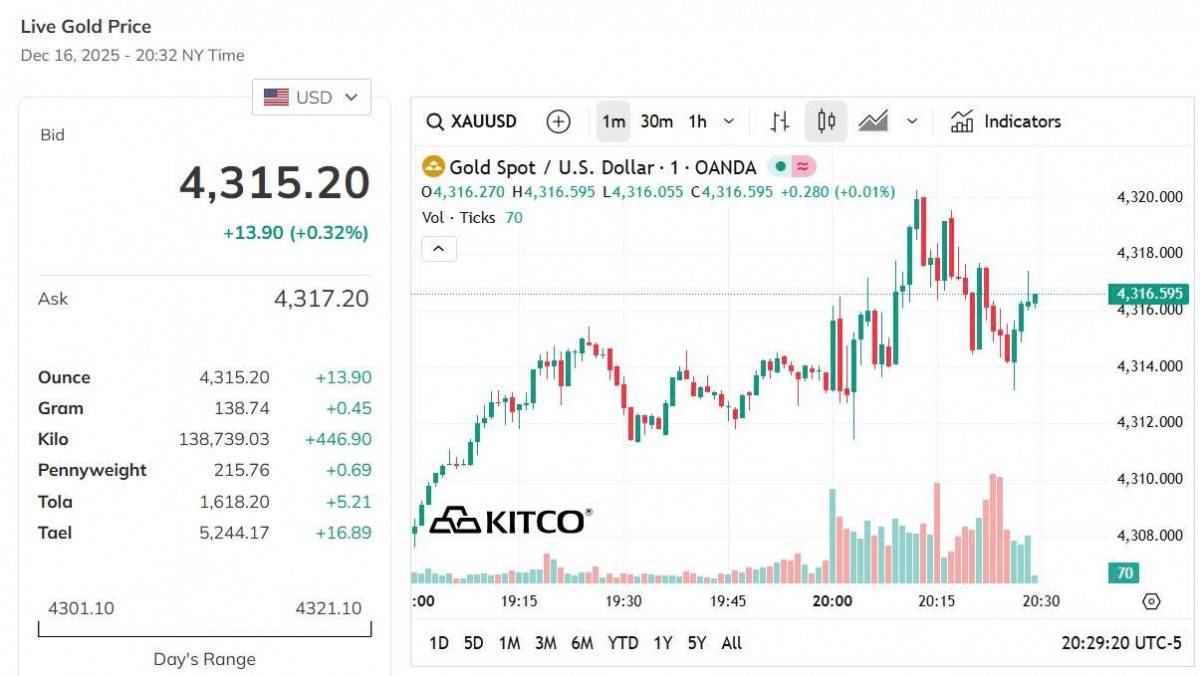
Task: Open the Indicators panel
Action: pyautogui.click(x=1006, y=122)
